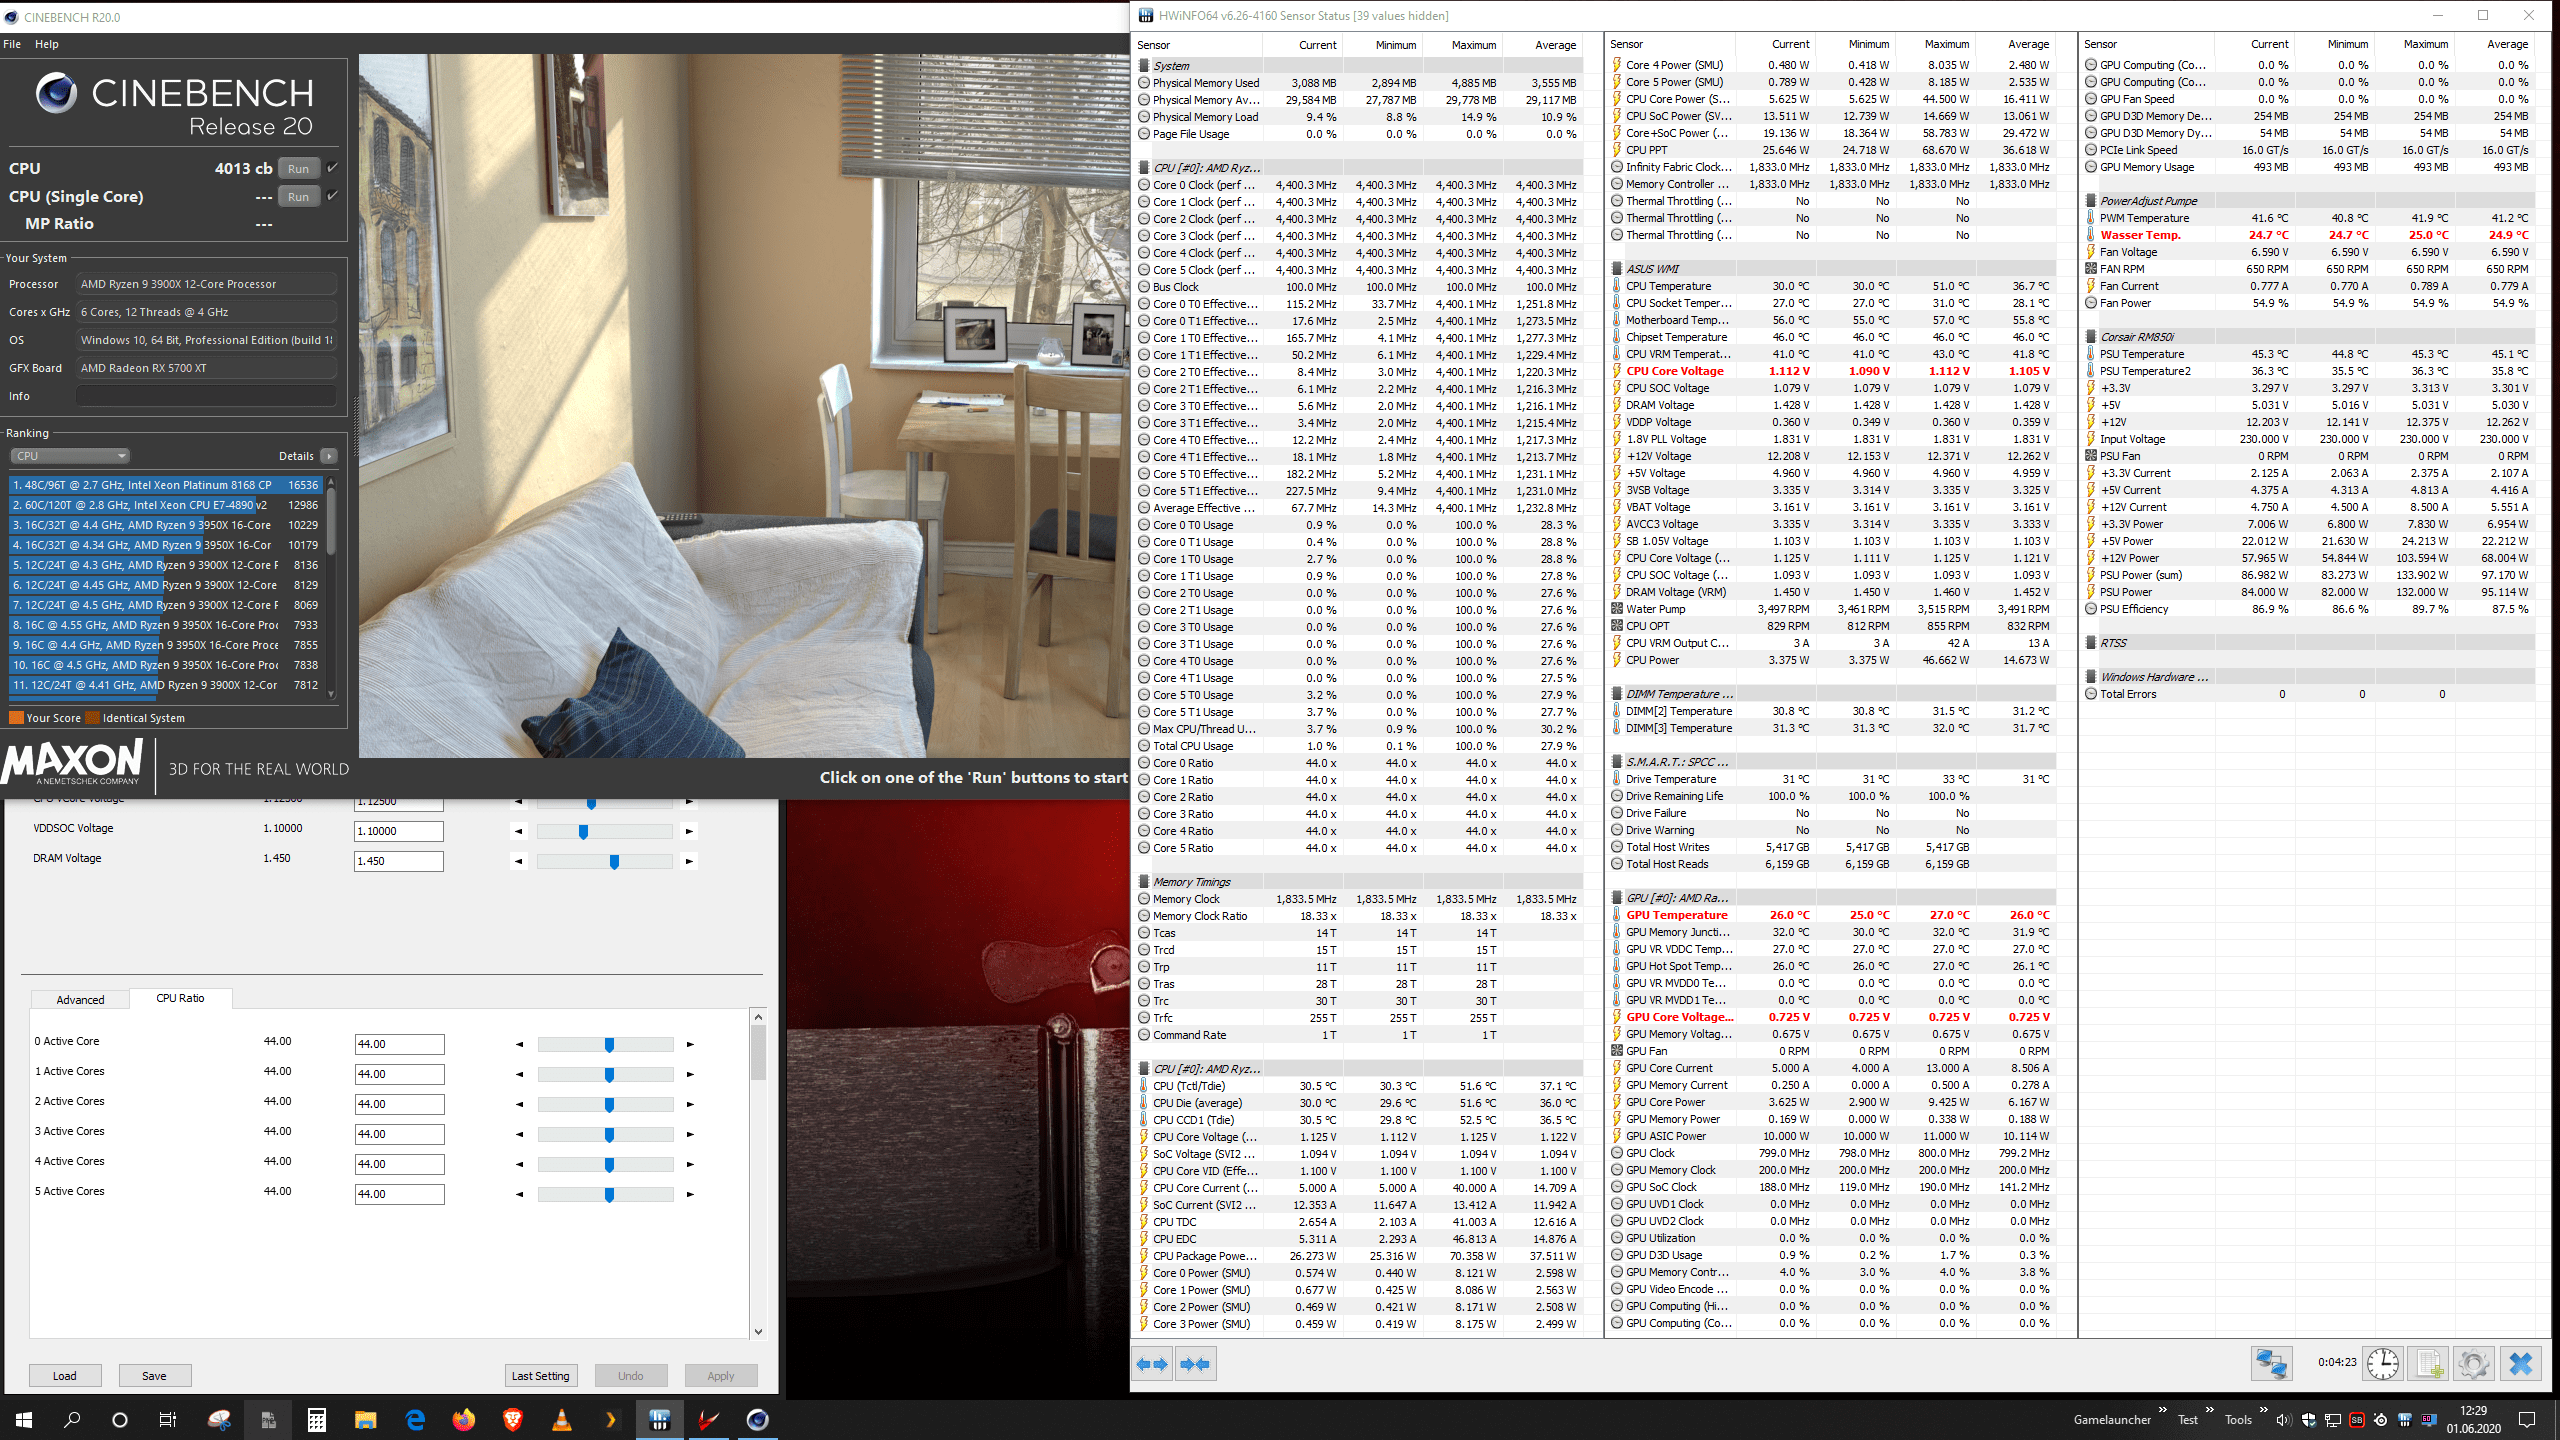
Task: Click expand columns left-right arrows icon
Action: coord(1152,1364)
